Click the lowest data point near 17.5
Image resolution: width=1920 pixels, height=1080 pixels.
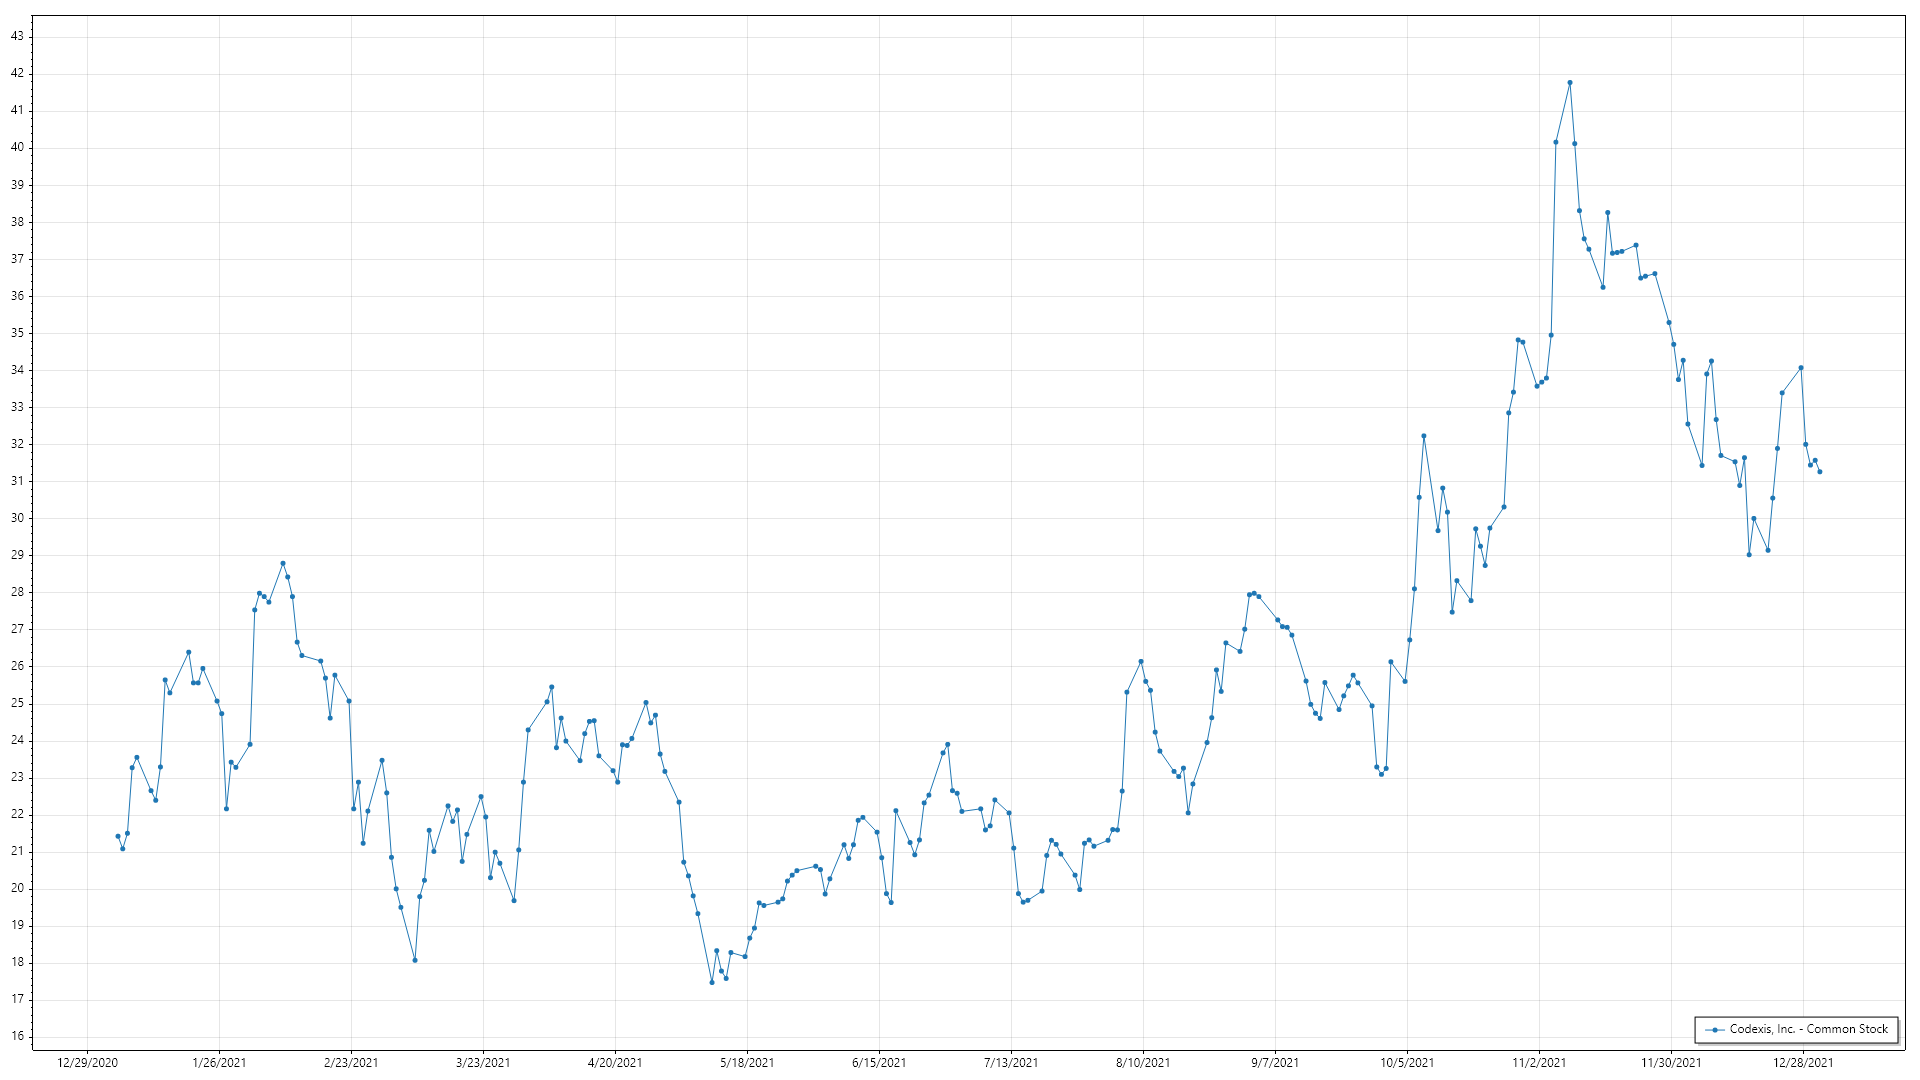(x=712, y=982)
